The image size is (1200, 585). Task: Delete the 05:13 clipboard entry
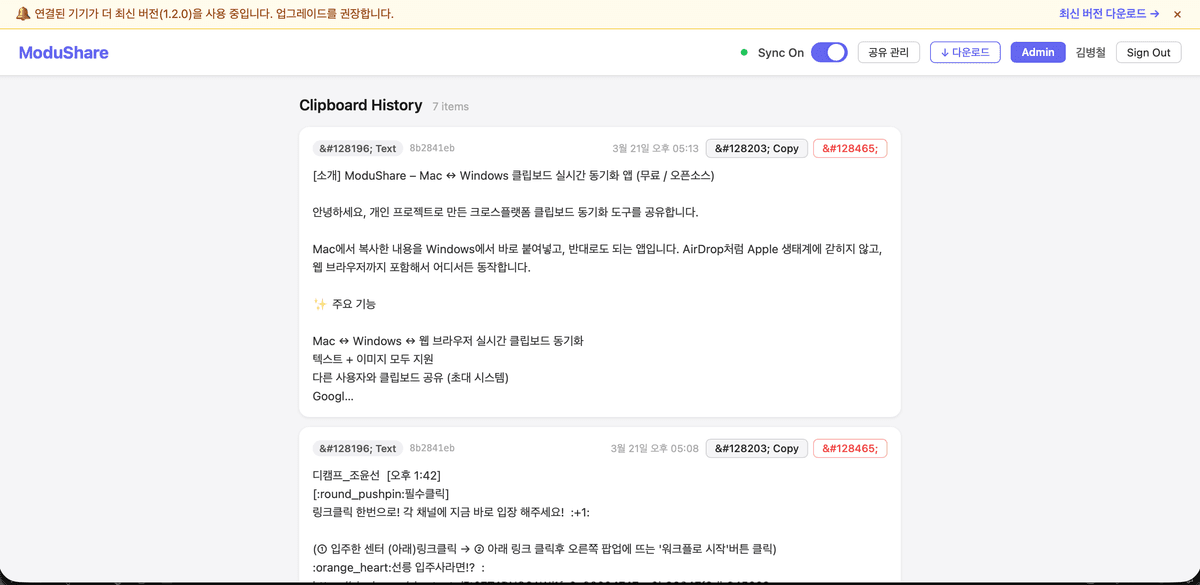pyautogui.click(x=849, y=149)
